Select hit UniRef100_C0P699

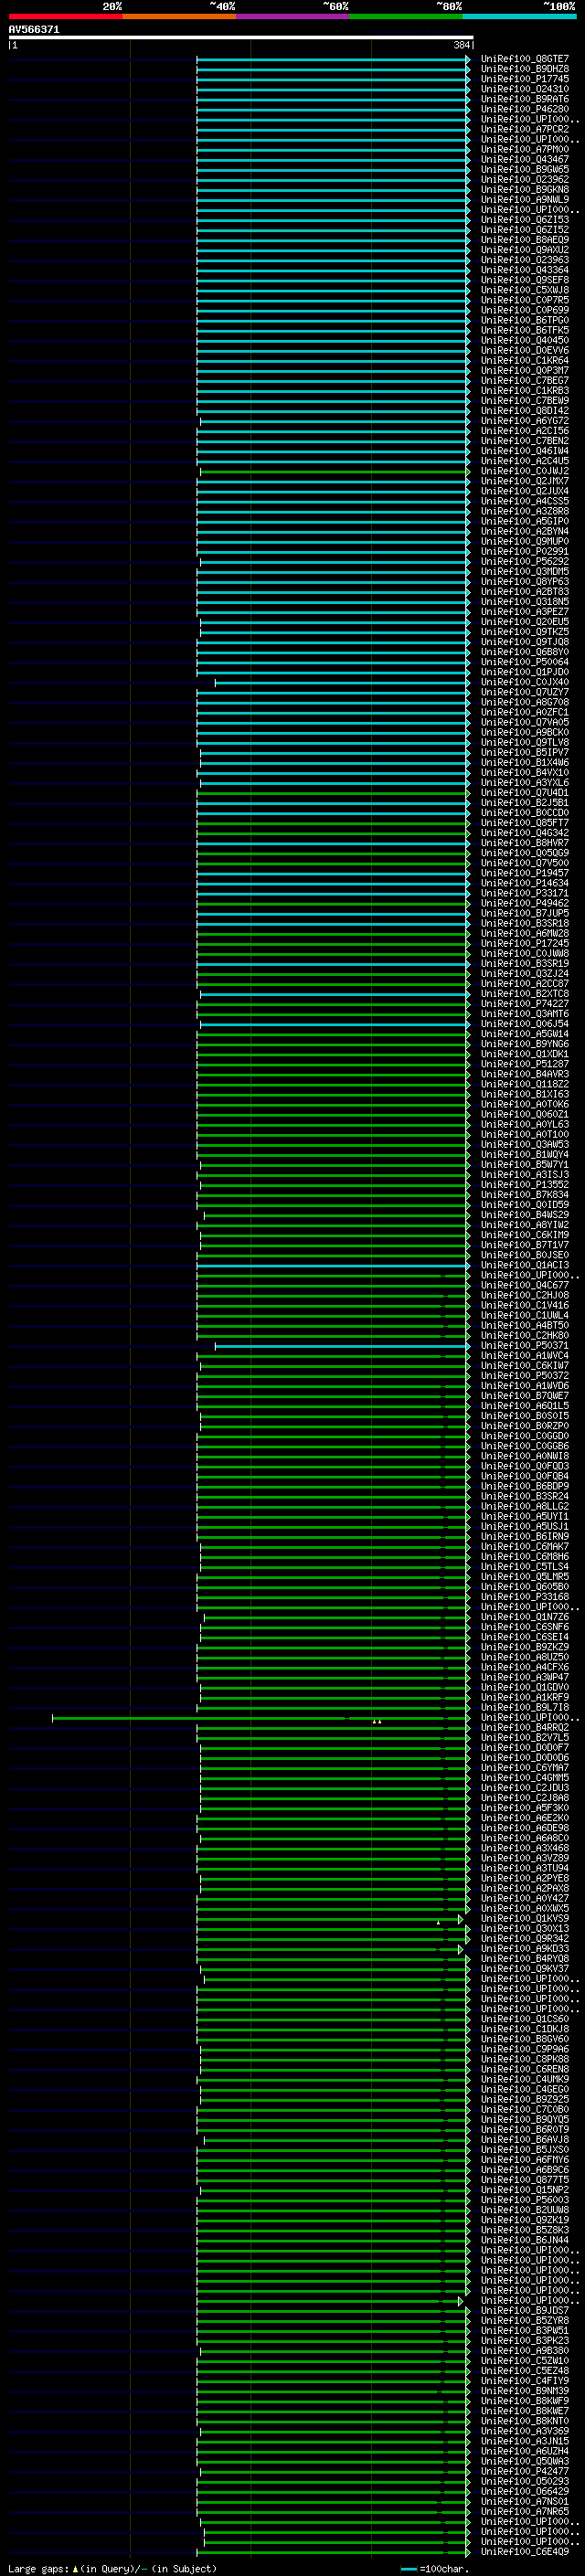[x=525, y=310]
